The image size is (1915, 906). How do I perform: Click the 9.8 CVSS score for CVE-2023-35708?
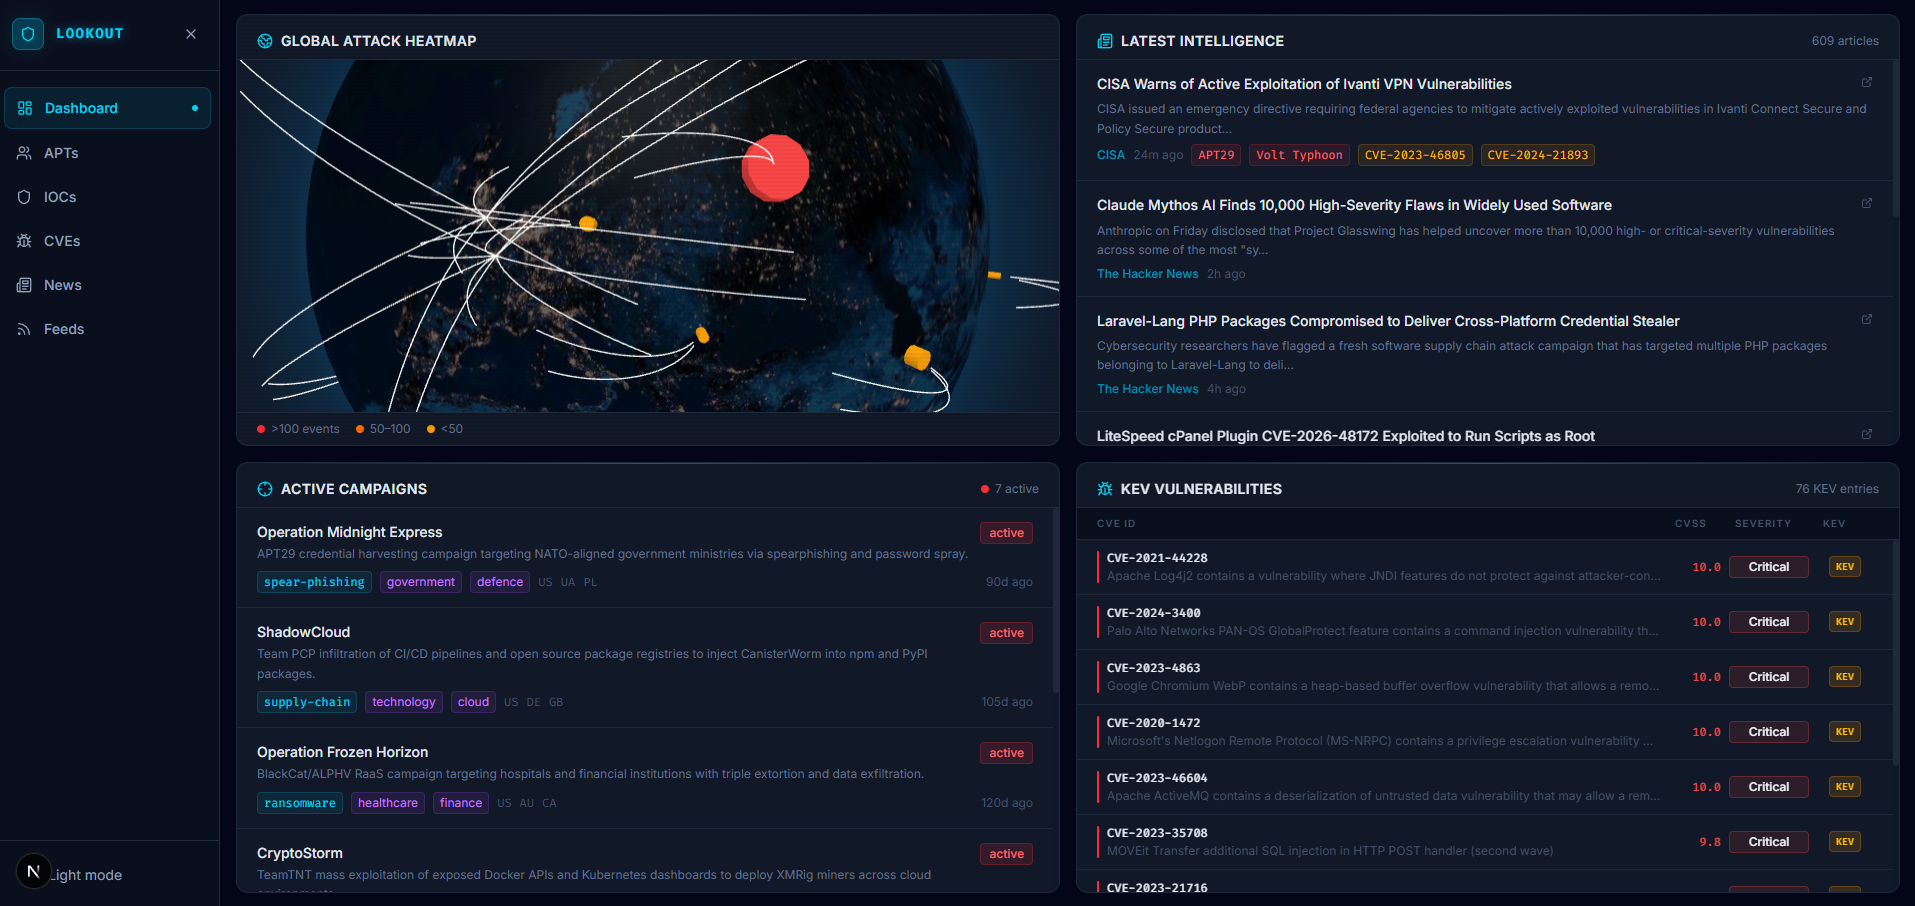[x=1710, y=842]
